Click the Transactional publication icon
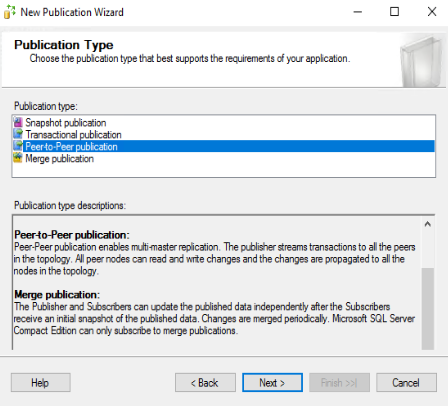Viewport: 448px width, 406px height. coord(18,134)
